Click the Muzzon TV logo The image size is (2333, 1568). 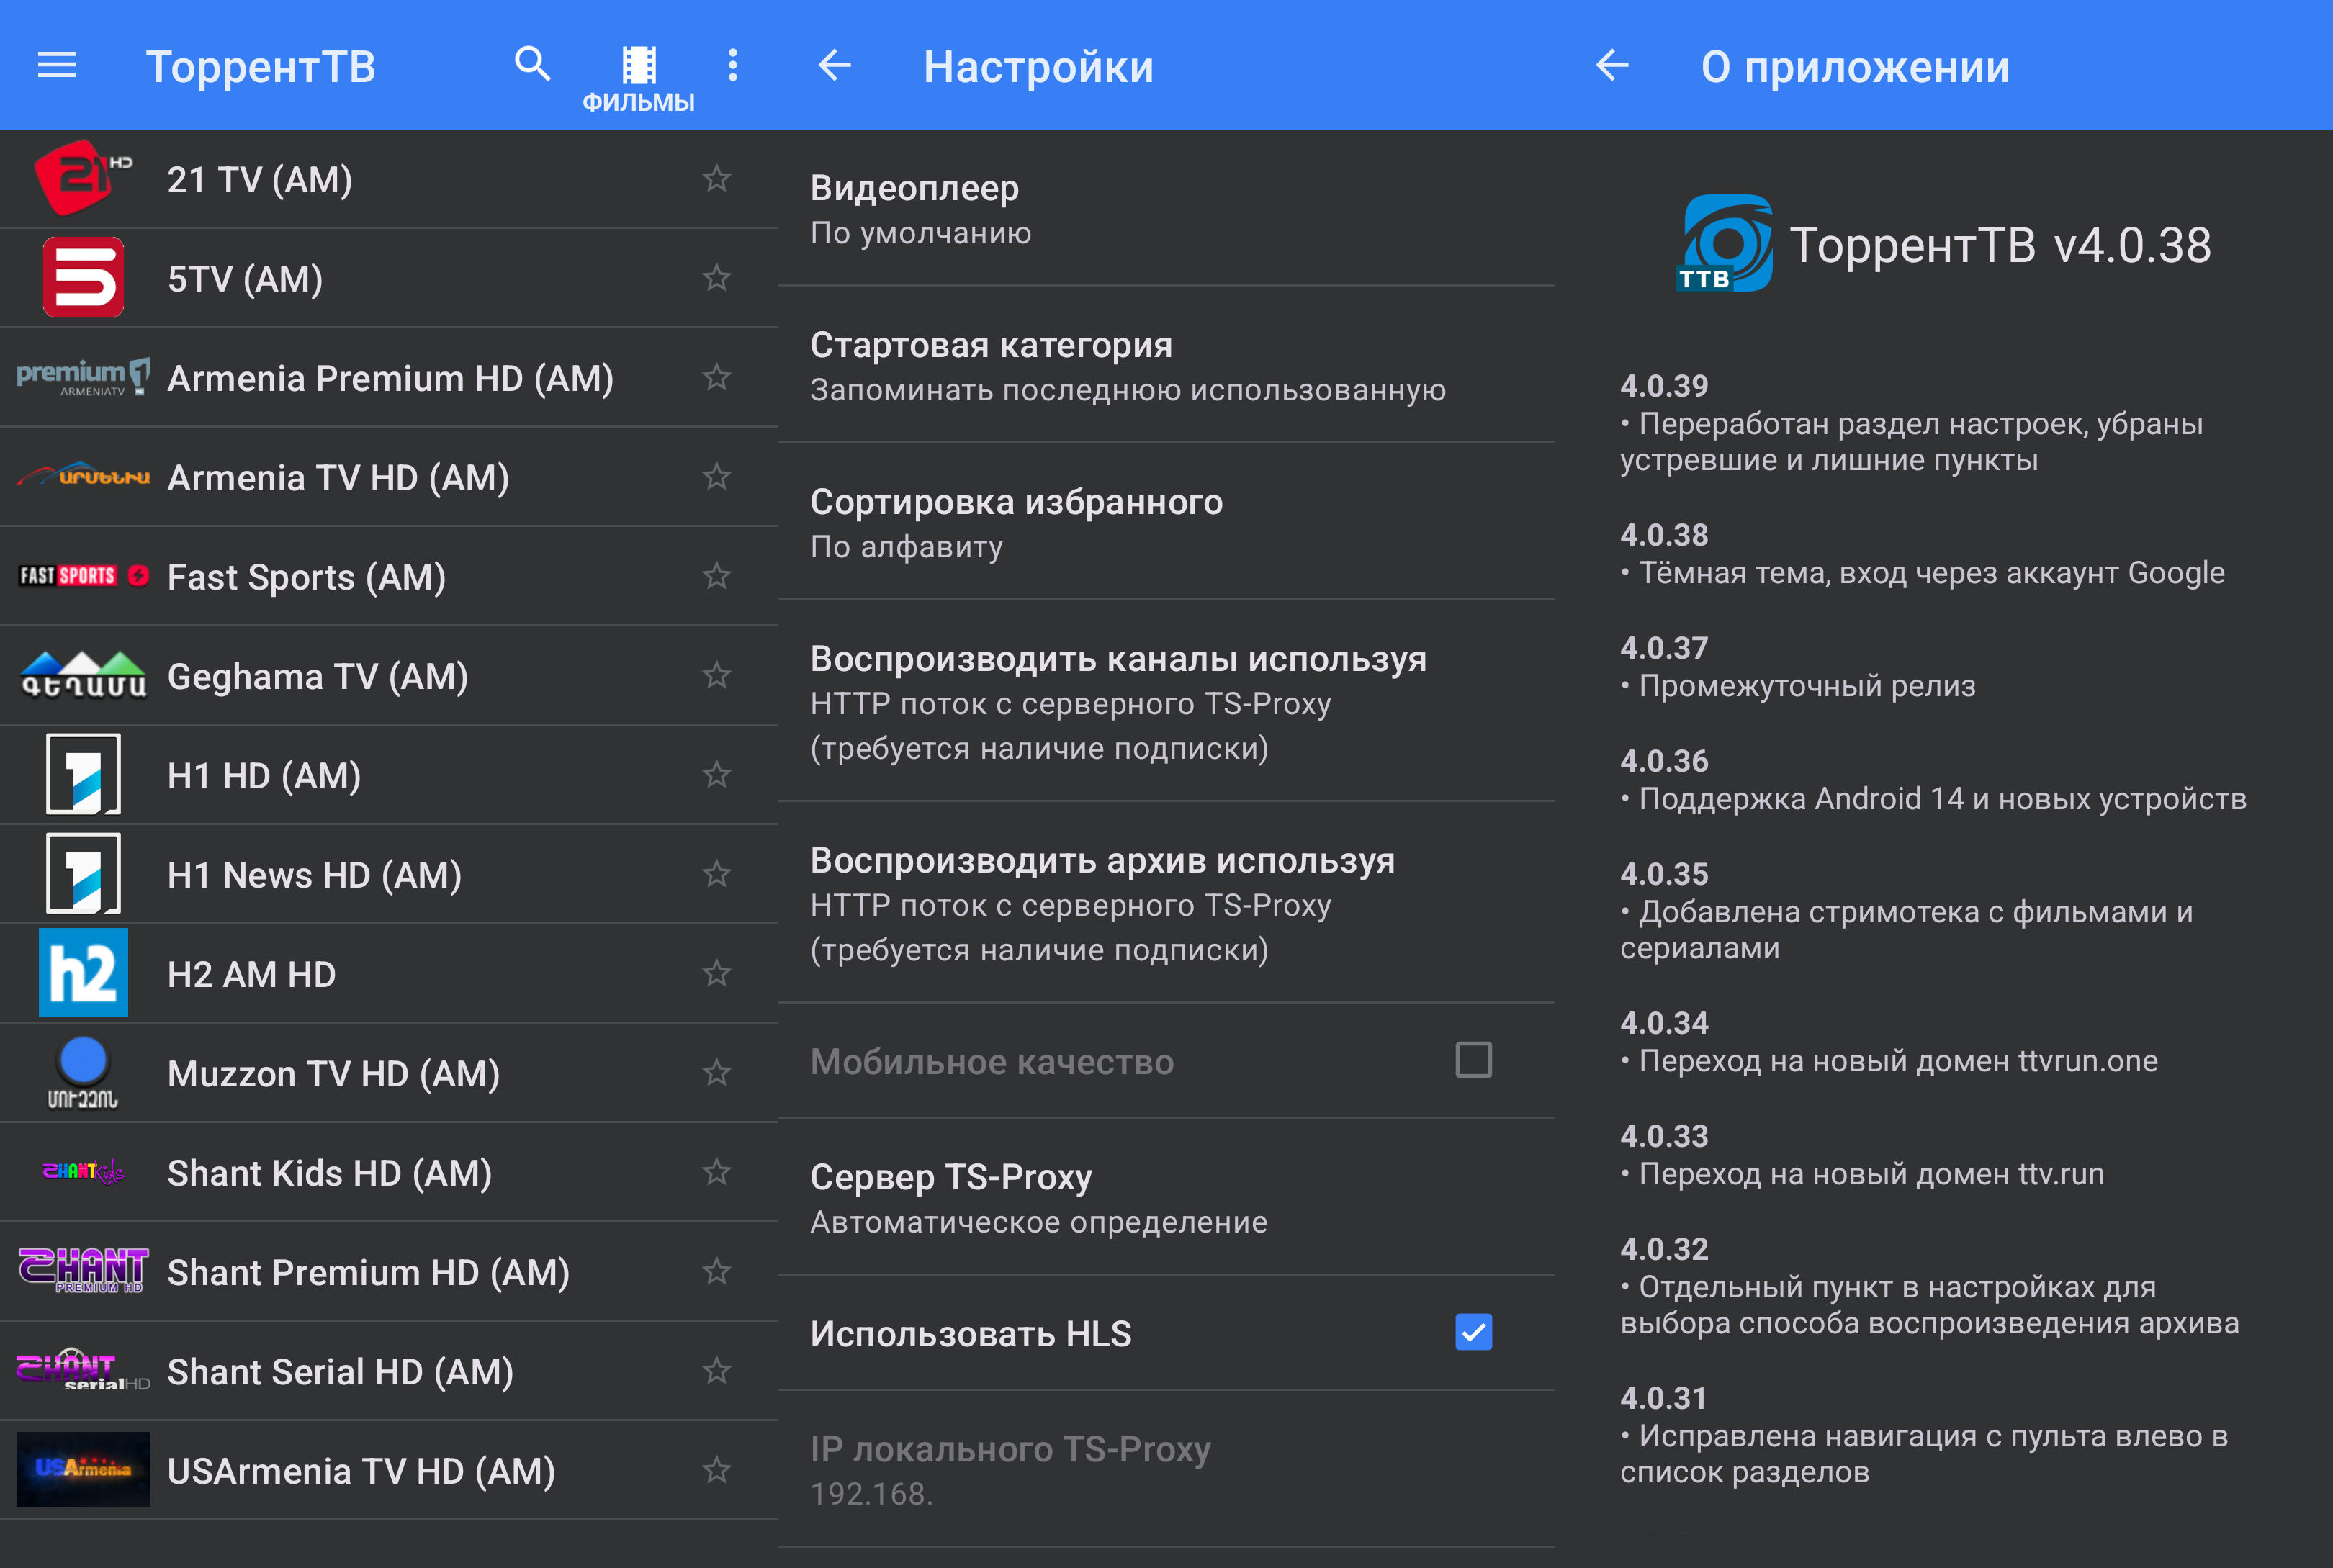(83, 1073)
